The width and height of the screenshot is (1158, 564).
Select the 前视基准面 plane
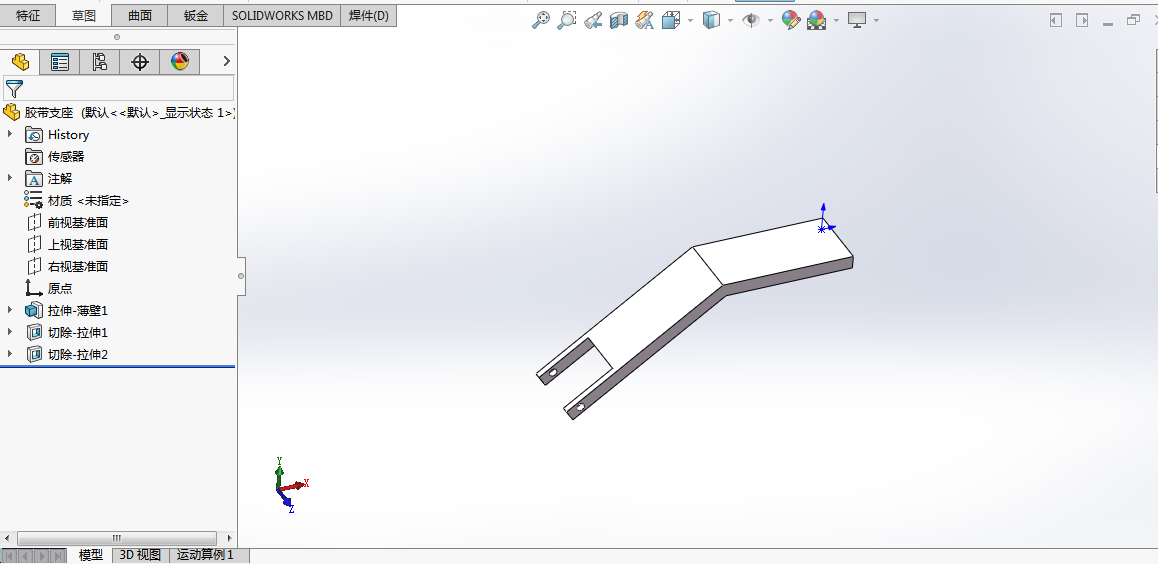coord(78,222)
